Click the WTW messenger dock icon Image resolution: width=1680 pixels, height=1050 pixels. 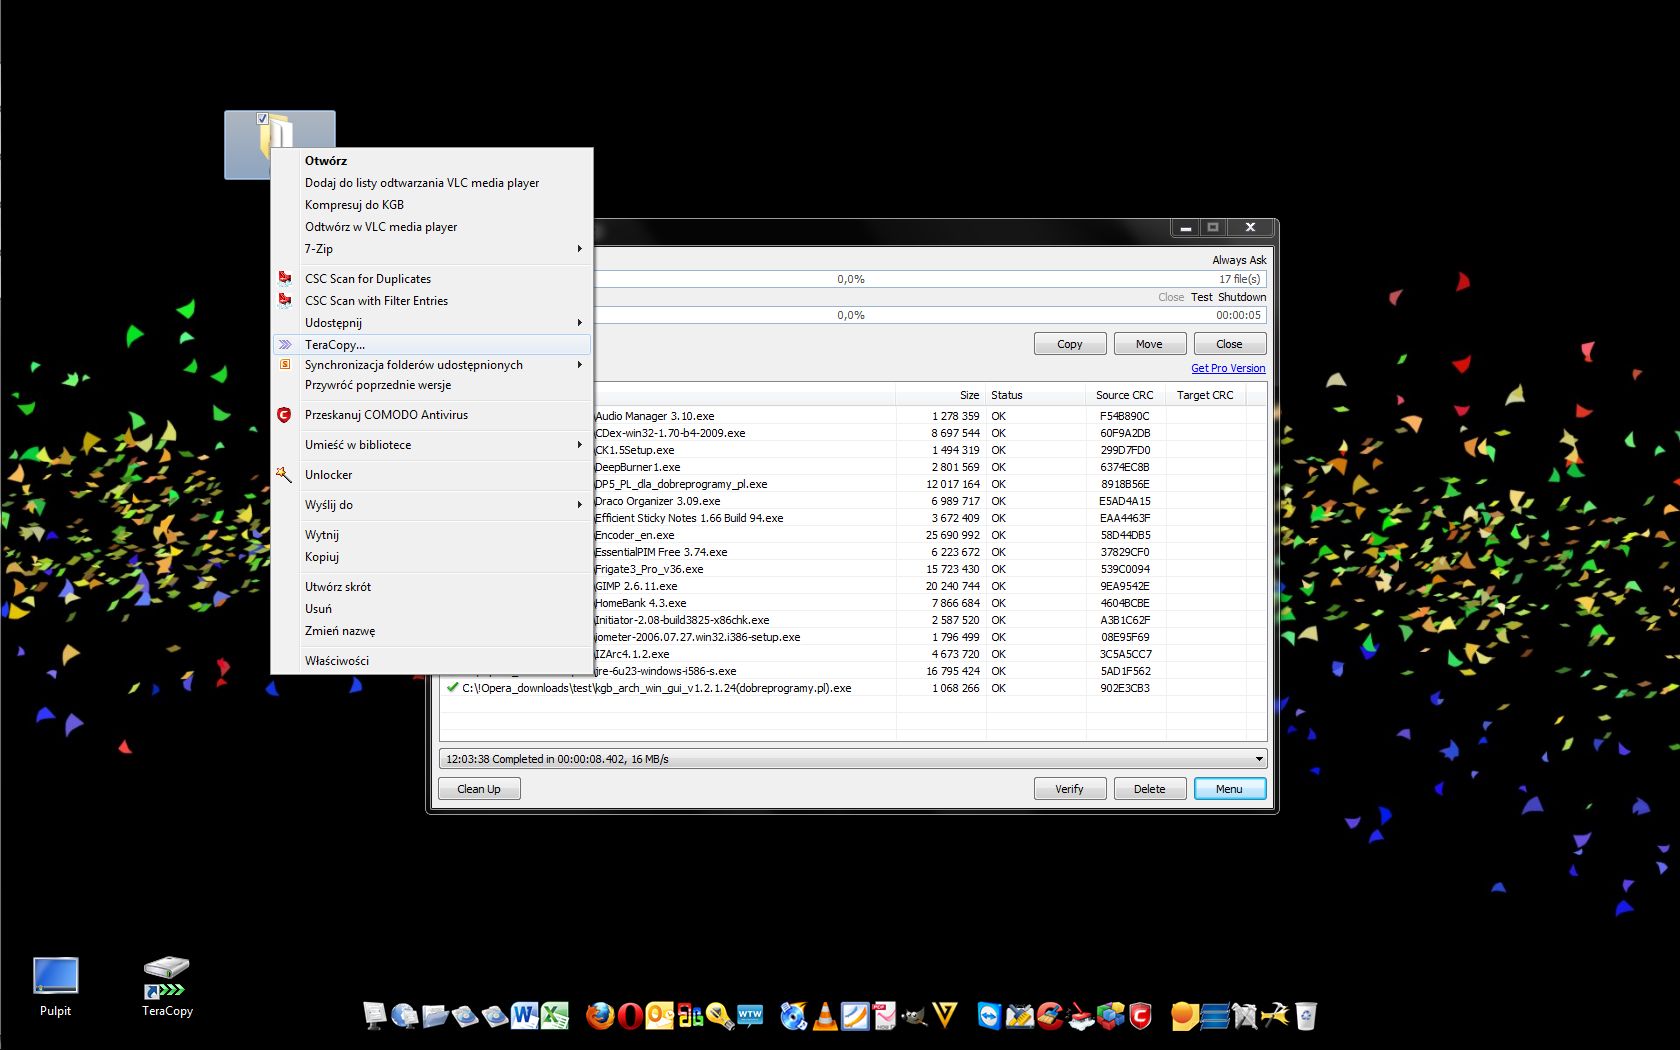[x=750, y=1016]
